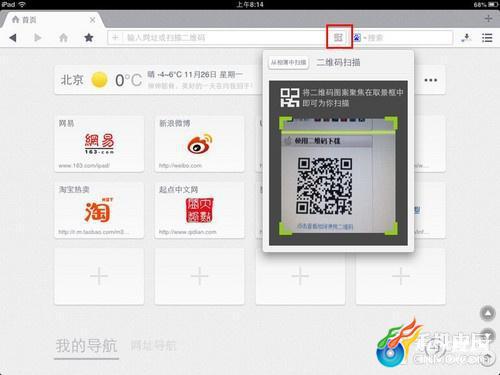Open bookmarks with the star icon
The image size is (500, 375).
tap(89, 37)
